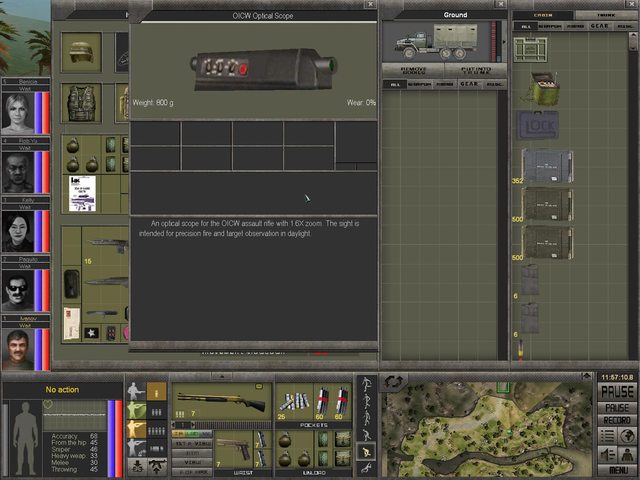Select the tactical vest in the armor slot
The height and width of the screenshot is (480, 640).
point(81,103)
